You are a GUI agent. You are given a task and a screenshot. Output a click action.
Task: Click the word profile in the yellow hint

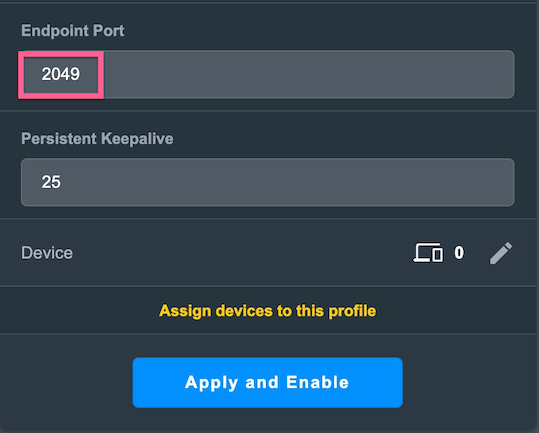[x=352, y=311]
